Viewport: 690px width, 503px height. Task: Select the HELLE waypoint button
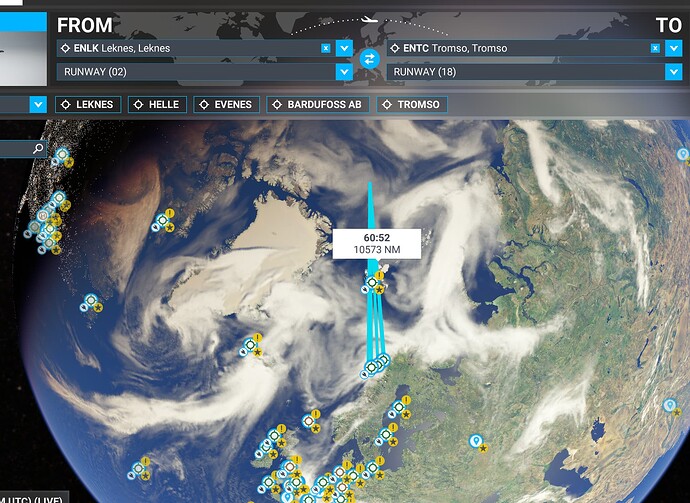click(158, 105)
